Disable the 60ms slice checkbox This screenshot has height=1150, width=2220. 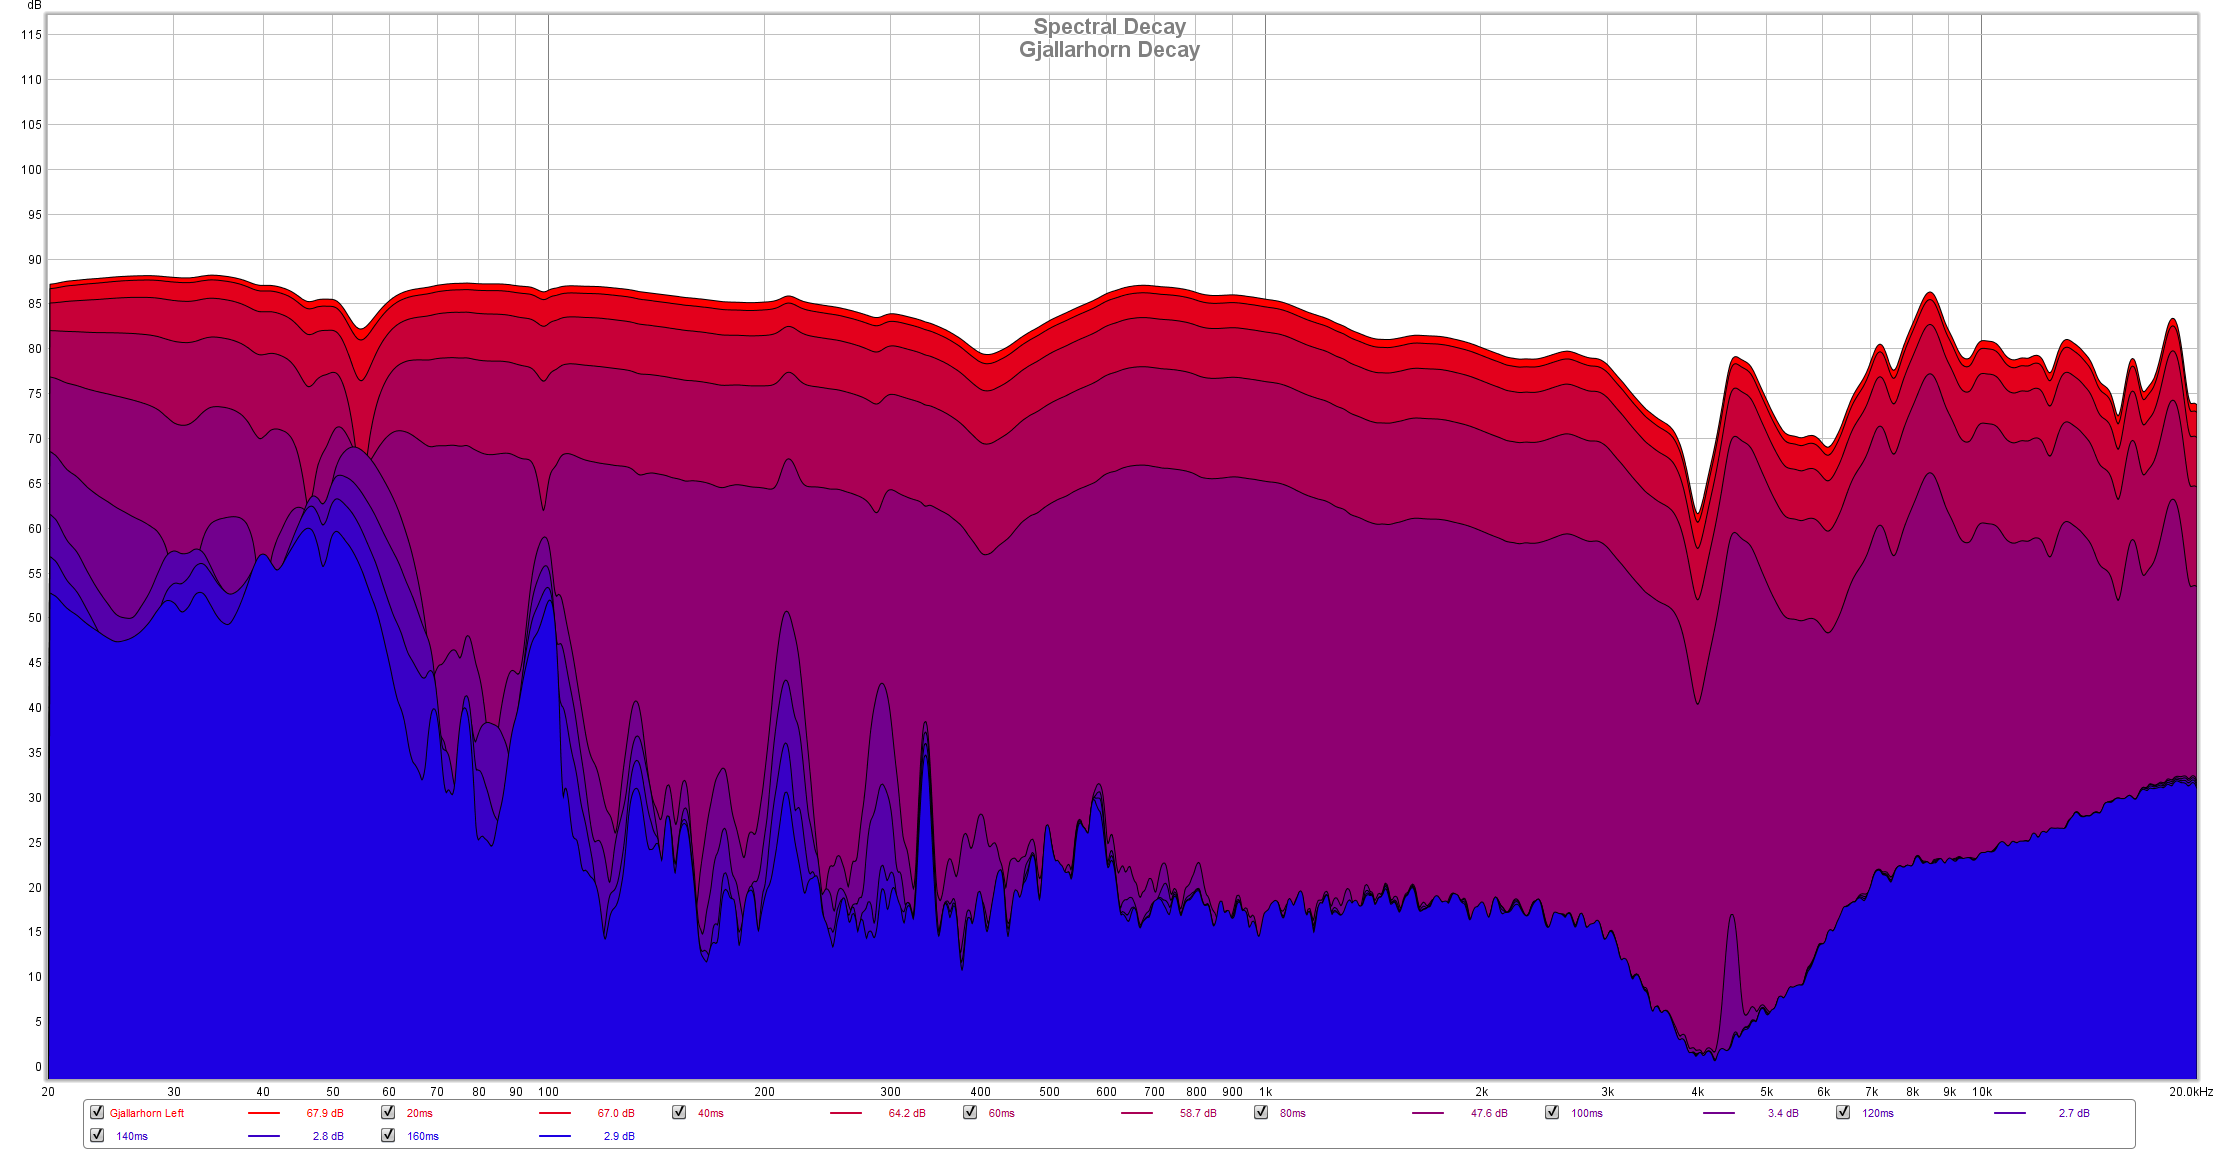point(970,1112)
